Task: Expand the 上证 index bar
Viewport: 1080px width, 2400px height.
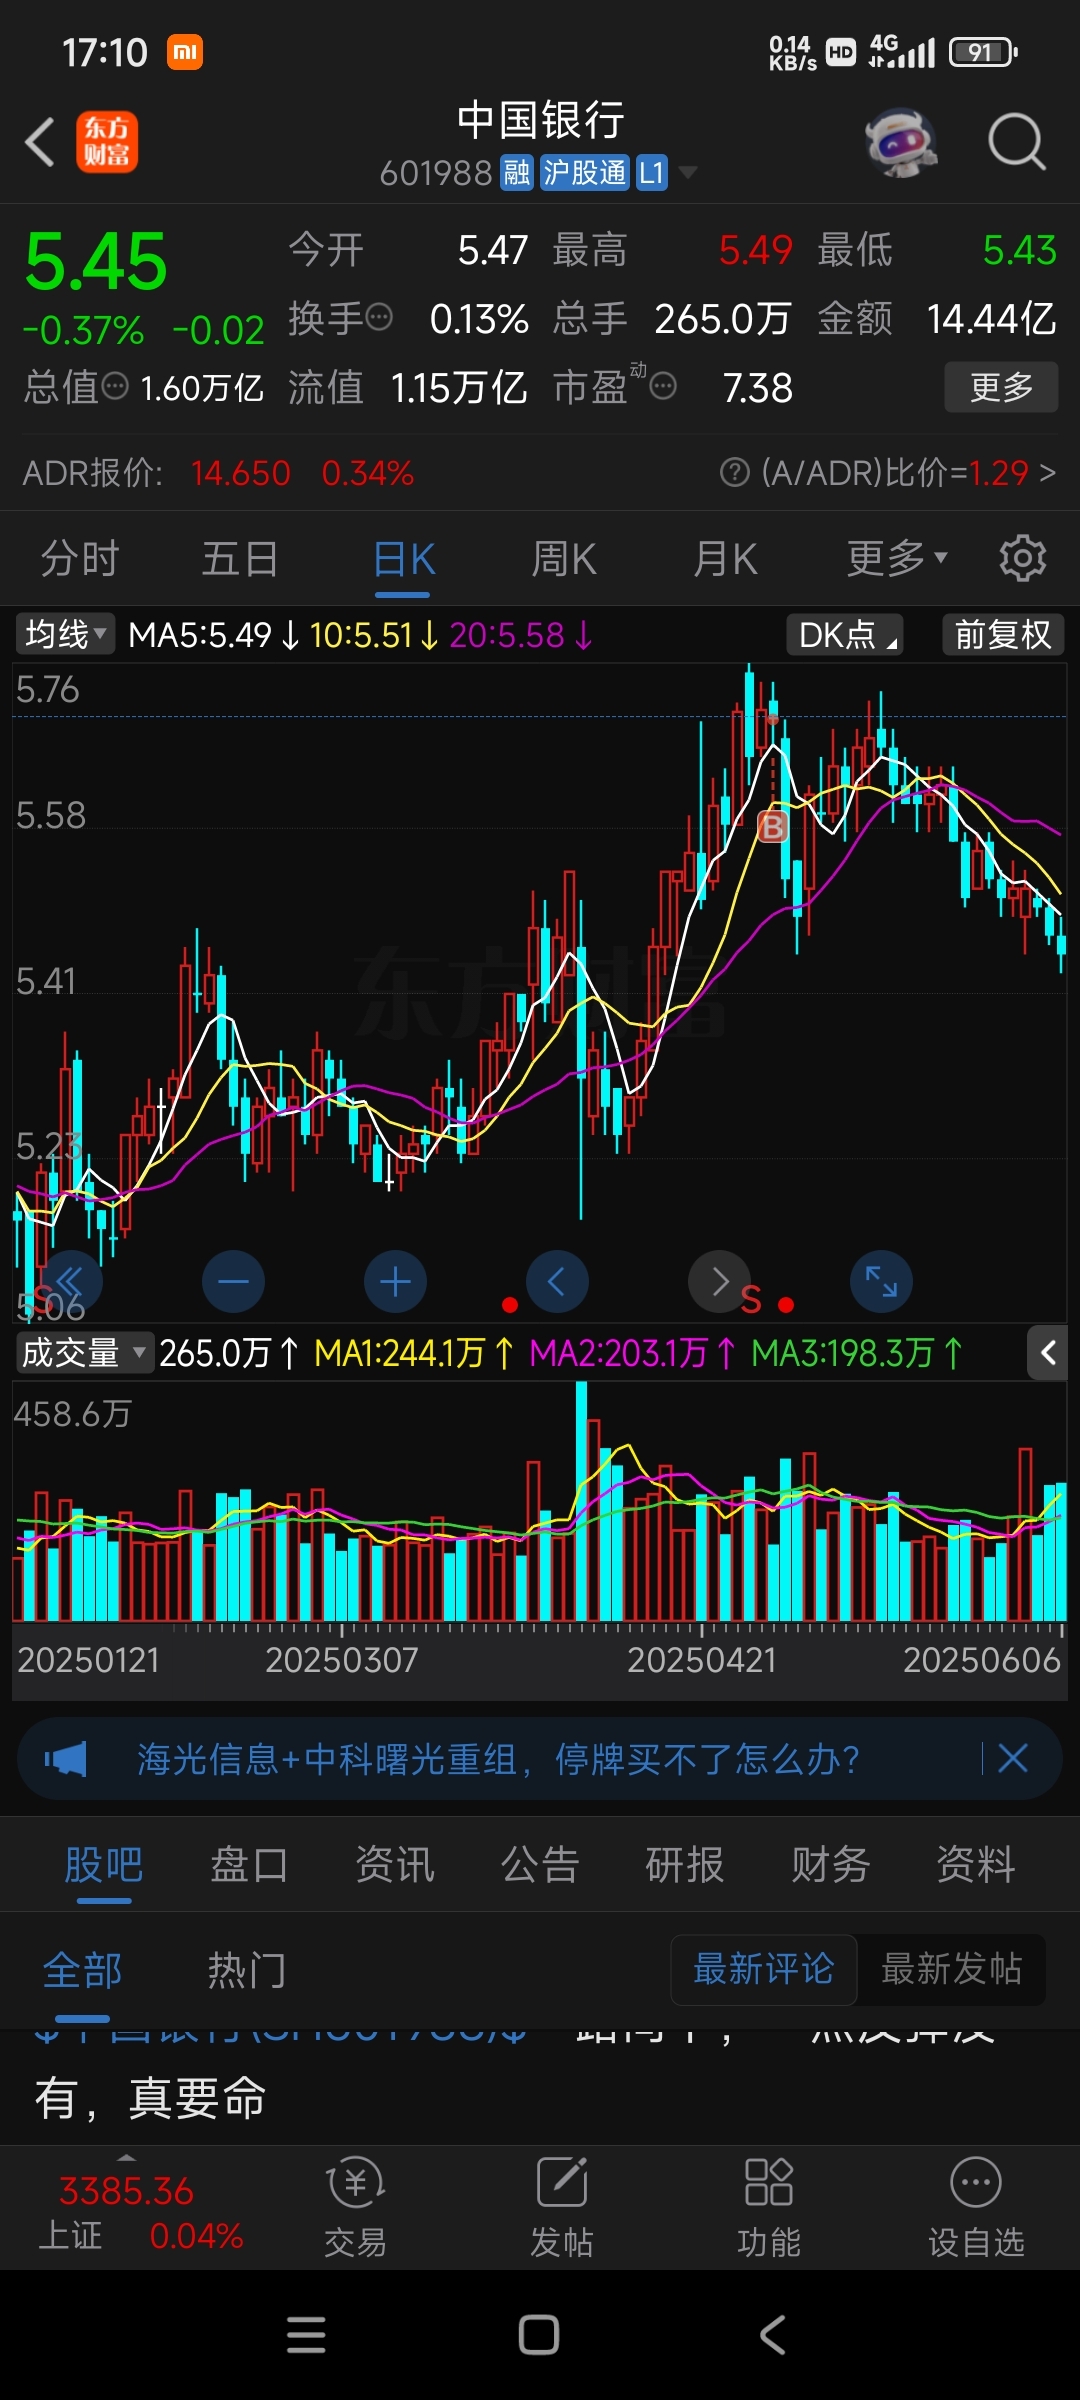Action: click(x=126, y=2158)
